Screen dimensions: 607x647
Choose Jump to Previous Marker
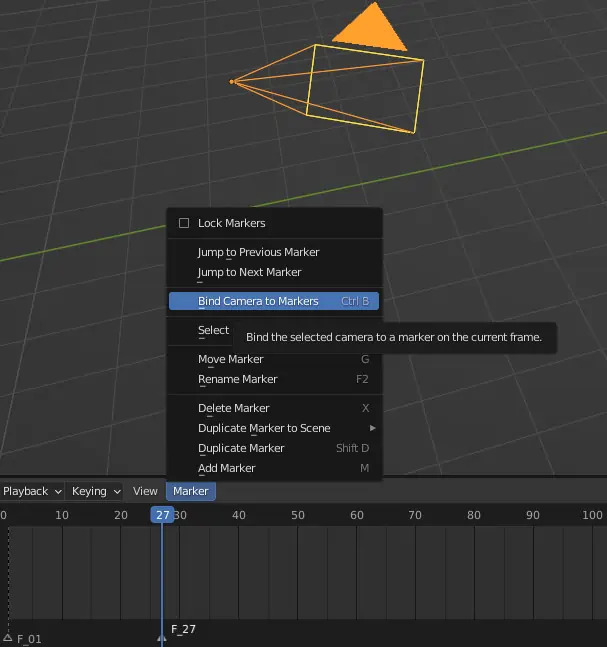[x=258, y=252]
